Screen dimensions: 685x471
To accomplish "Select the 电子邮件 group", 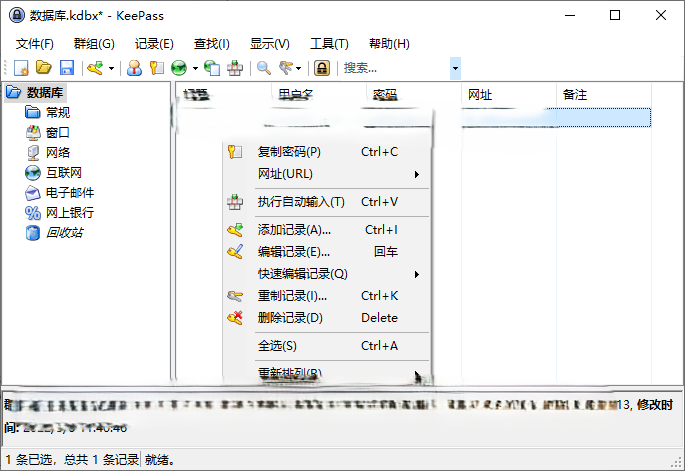I will [x=70, y=193].
